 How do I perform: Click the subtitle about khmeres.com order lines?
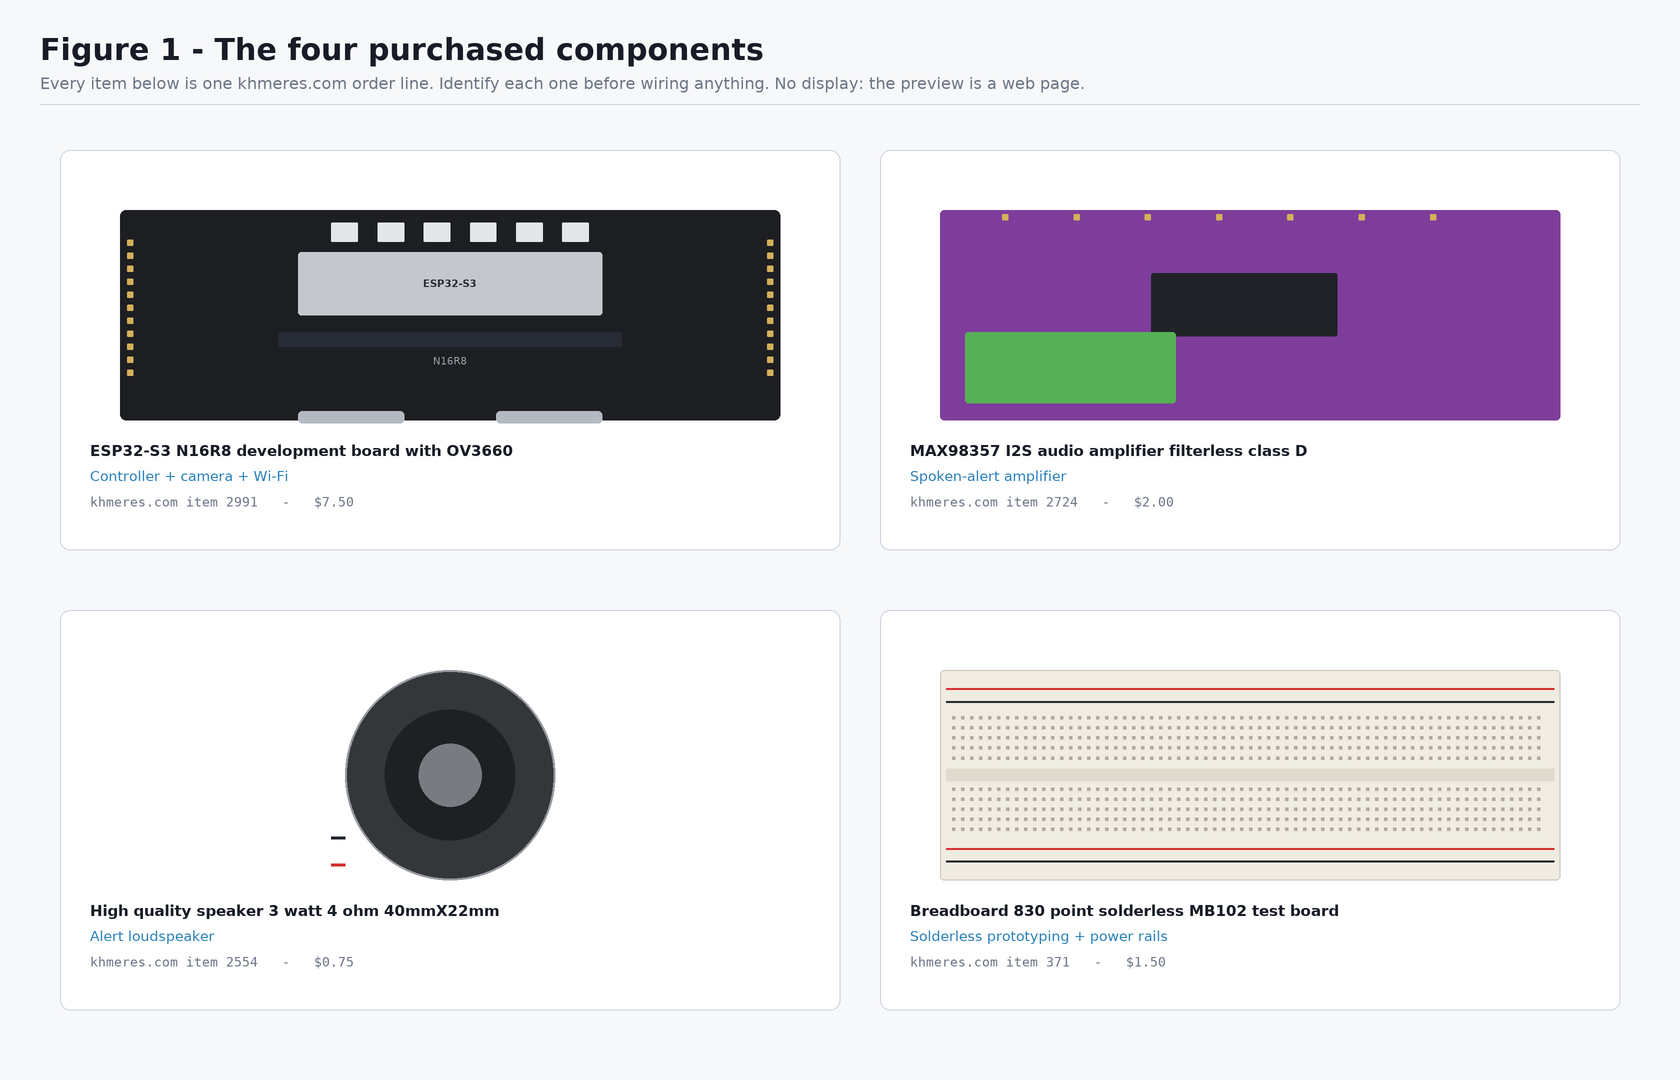click(562, 84)
